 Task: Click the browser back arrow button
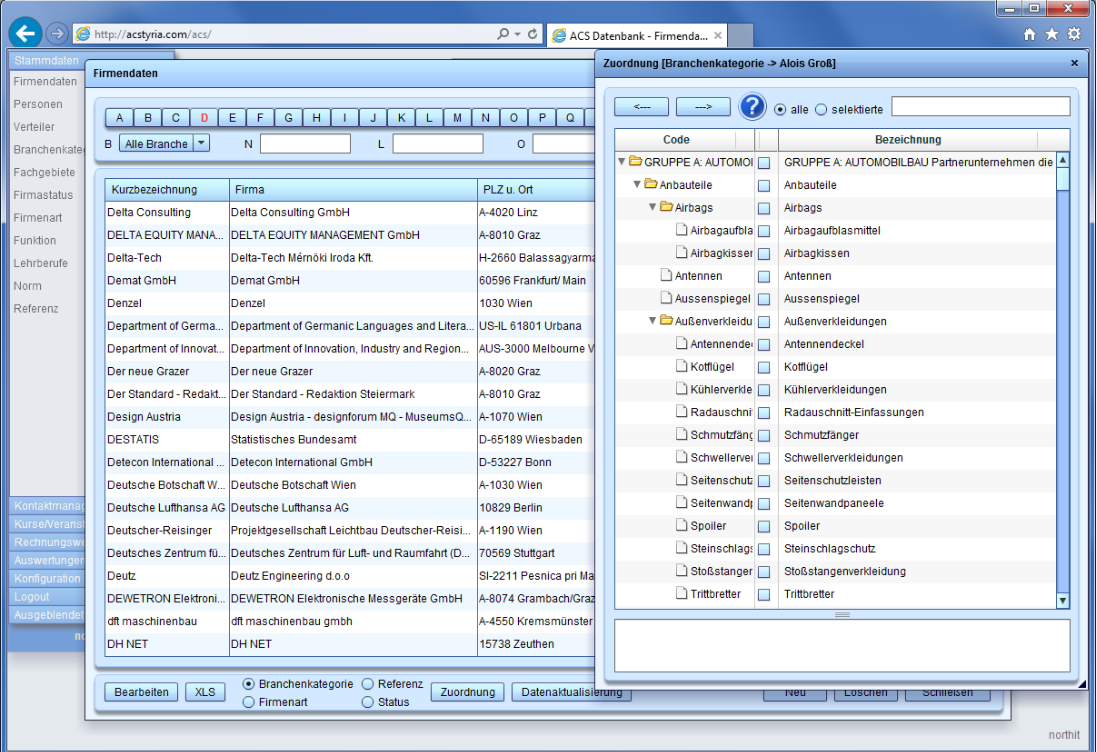(x=25, y=33)
